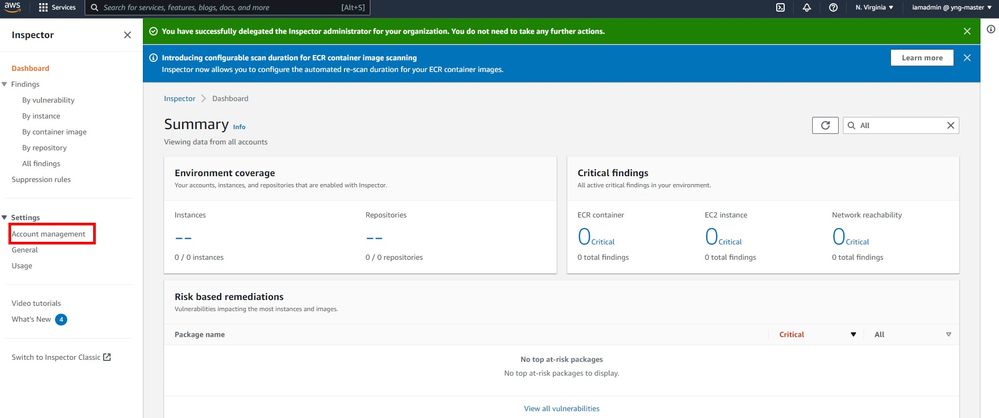
Task: Collapse the Settings section
Action: (x=4, y=218)
